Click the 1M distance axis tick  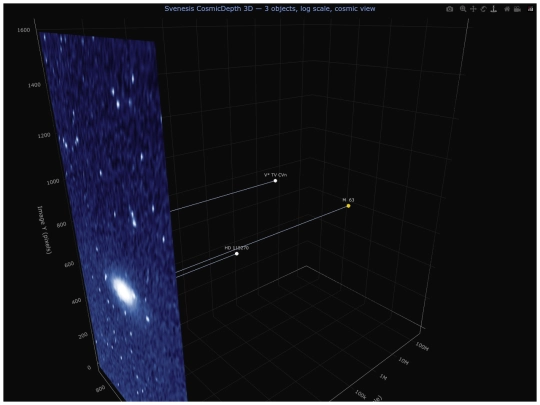(x=384, y=377)
